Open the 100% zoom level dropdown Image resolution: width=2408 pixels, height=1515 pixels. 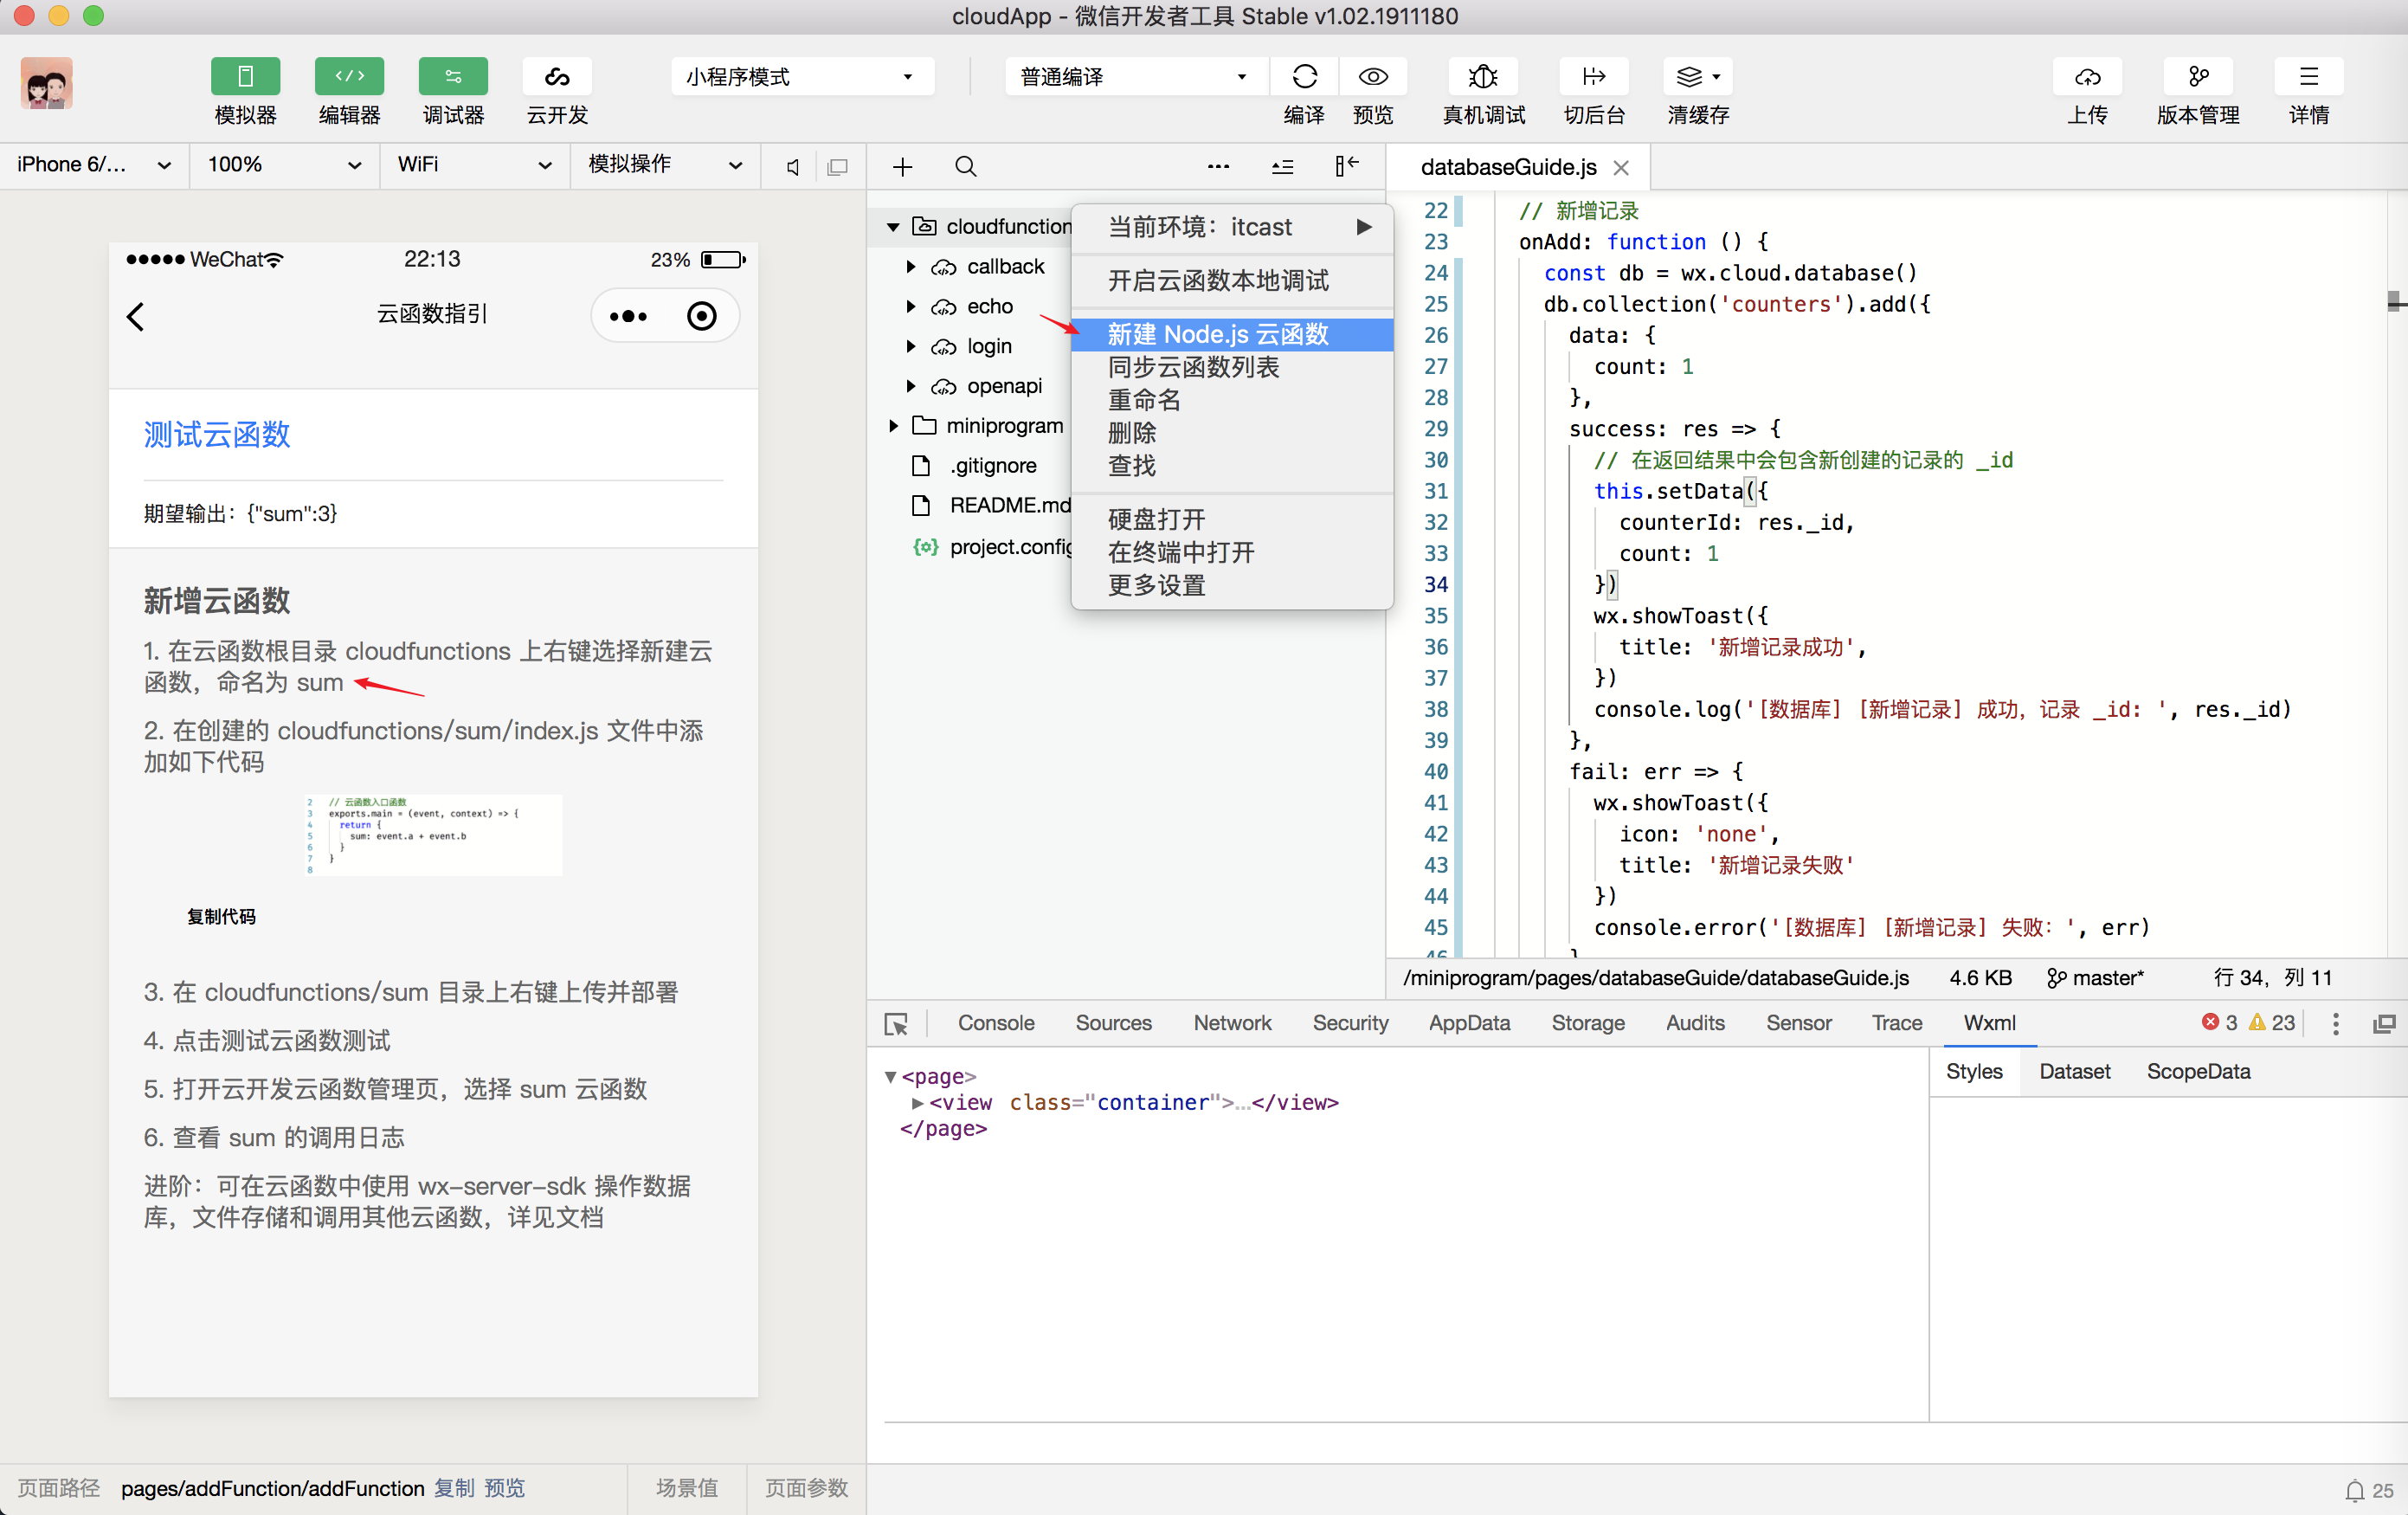(284, 165)
